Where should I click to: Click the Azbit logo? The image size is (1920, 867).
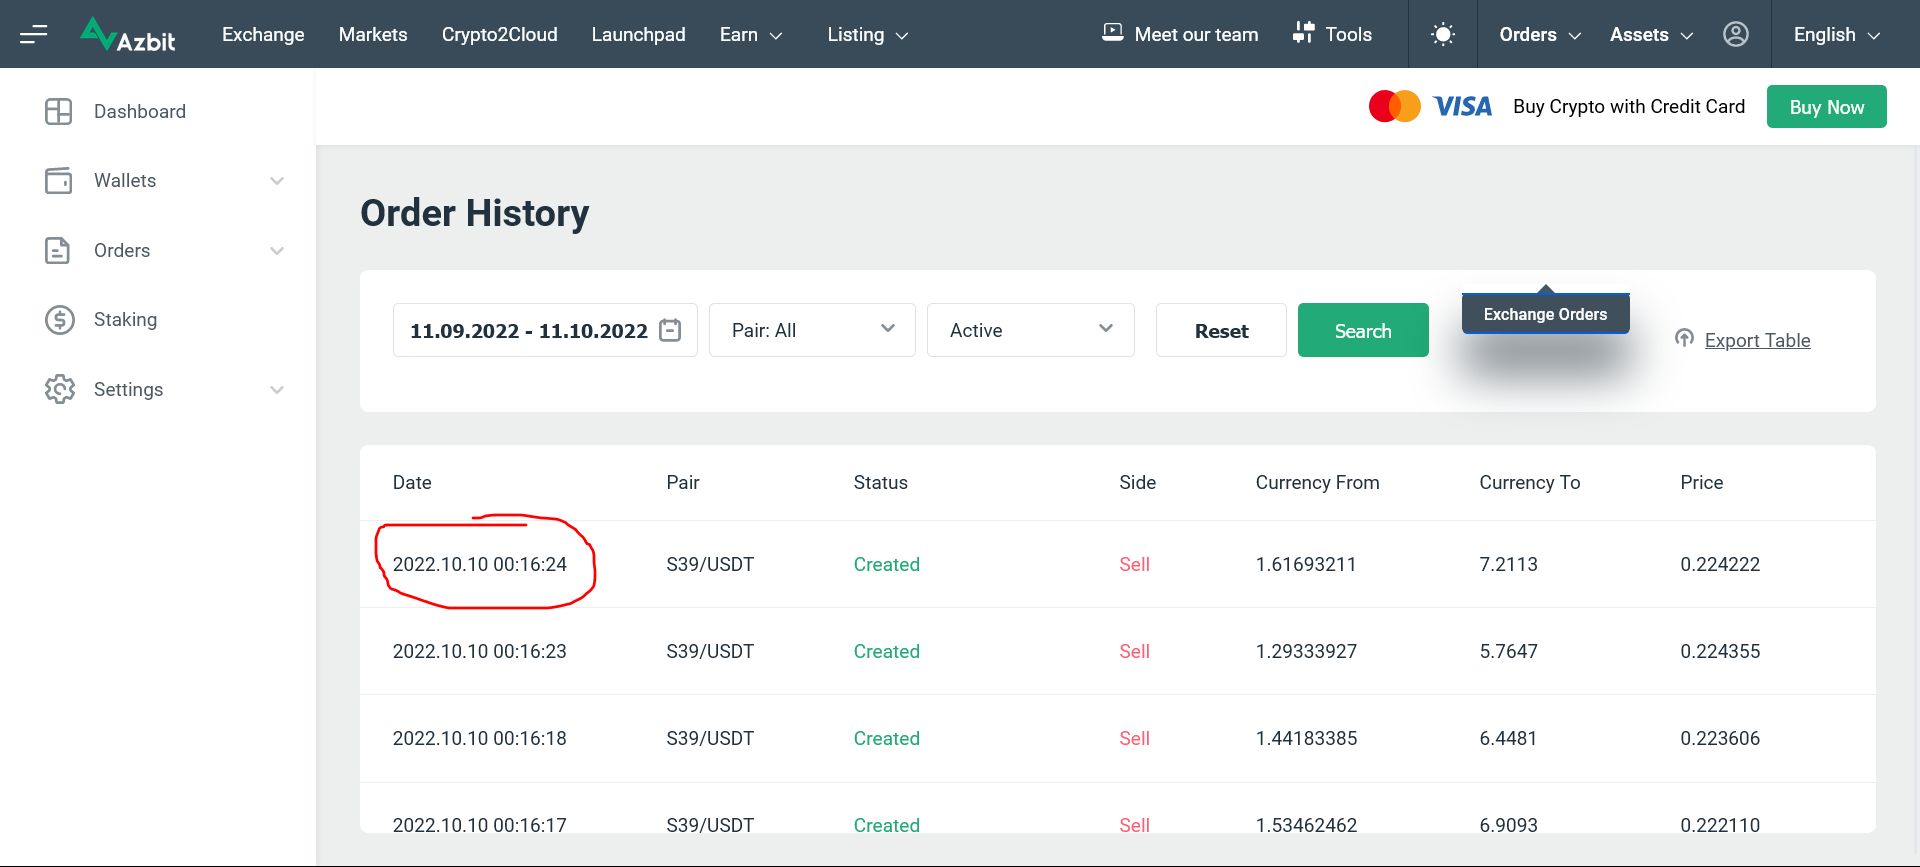coord(128,35)
